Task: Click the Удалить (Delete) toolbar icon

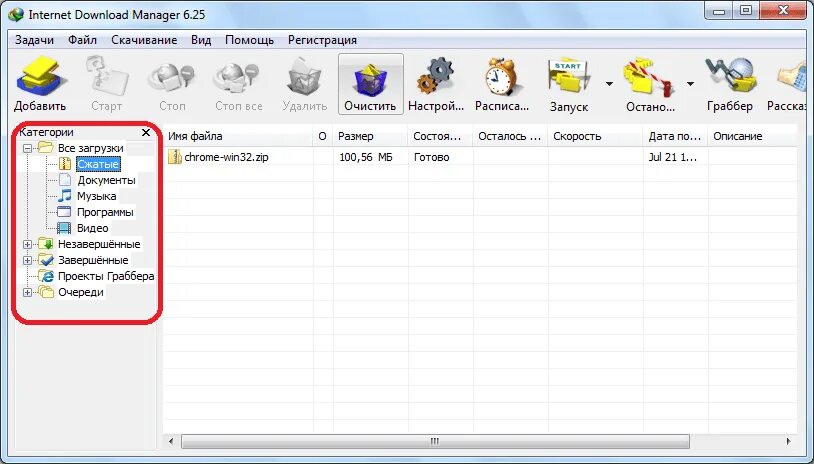Action: coord(304,78)
